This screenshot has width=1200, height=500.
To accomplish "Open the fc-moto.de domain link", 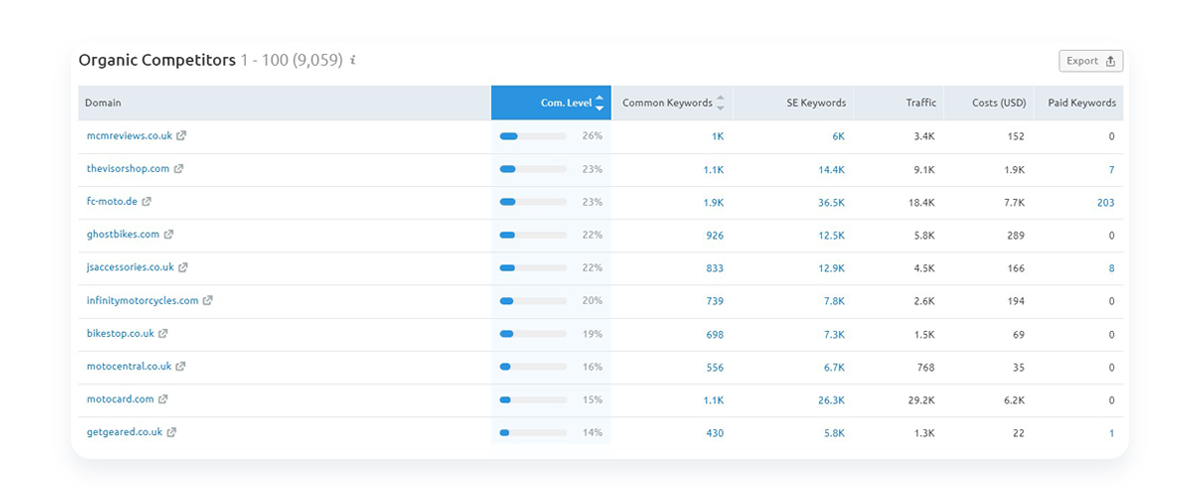I will point(112,202).
